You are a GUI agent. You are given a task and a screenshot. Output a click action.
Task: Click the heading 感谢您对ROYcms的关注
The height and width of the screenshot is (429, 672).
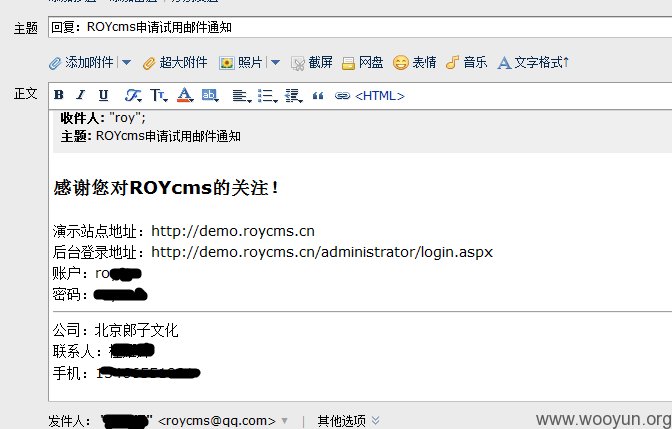tap(166, 188)
